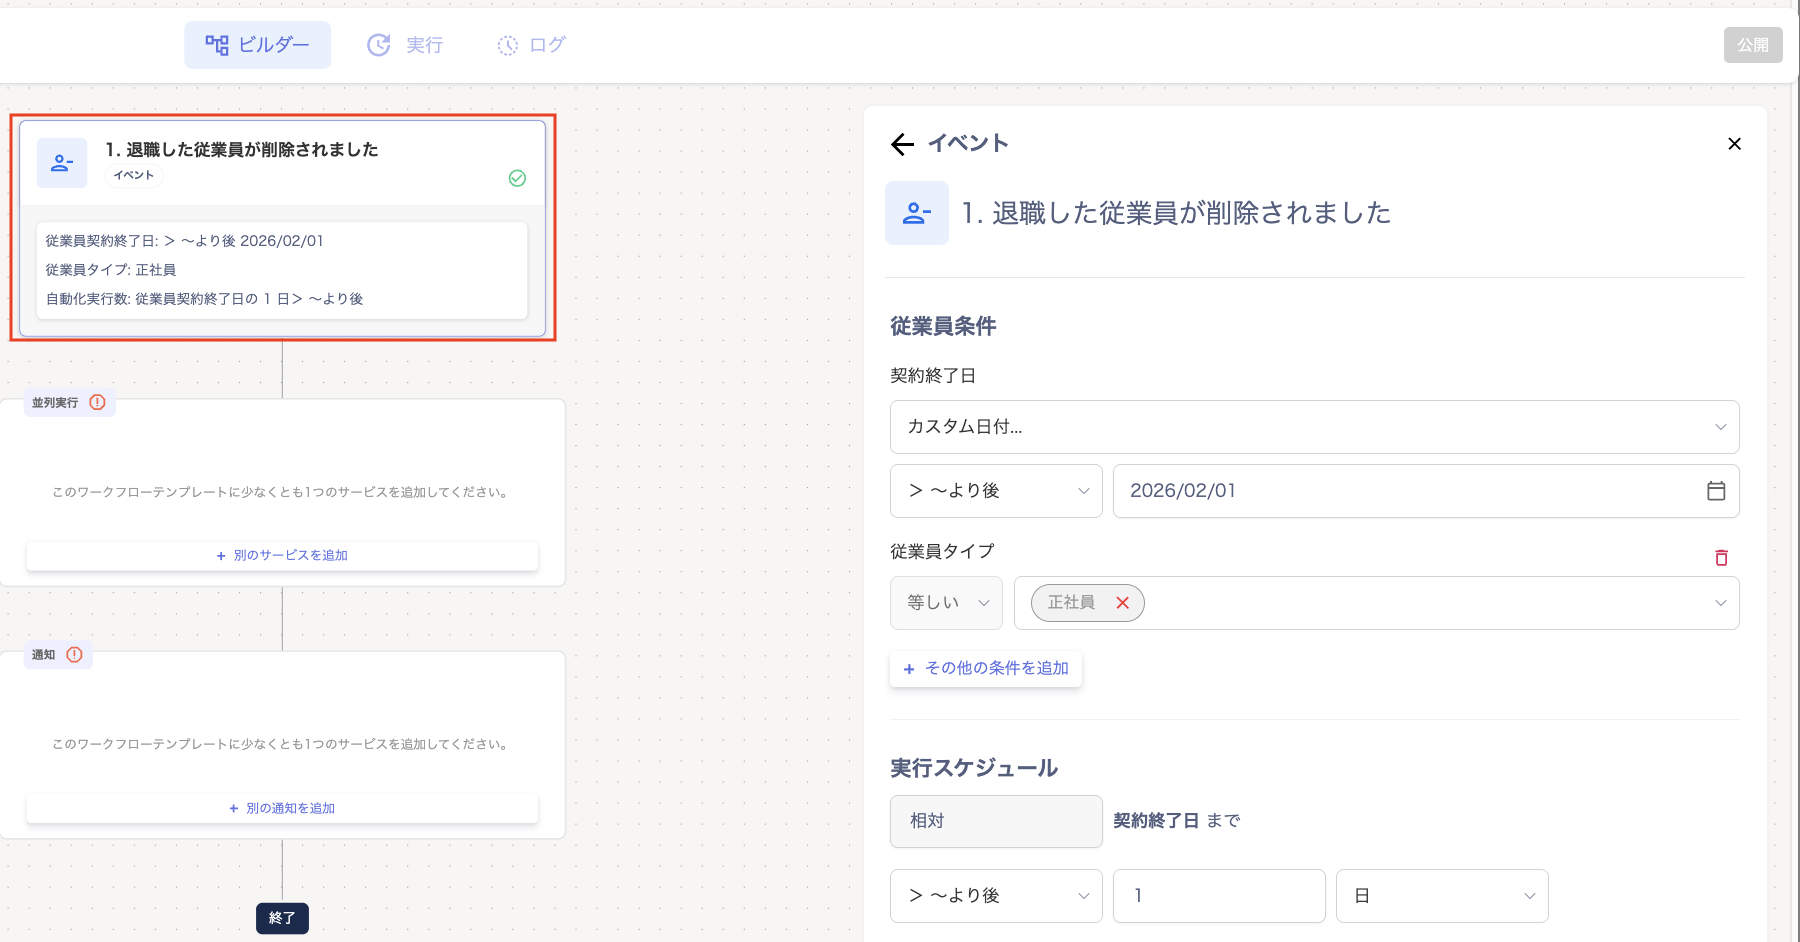Click the employee icon in the panel header

point(917,213)
